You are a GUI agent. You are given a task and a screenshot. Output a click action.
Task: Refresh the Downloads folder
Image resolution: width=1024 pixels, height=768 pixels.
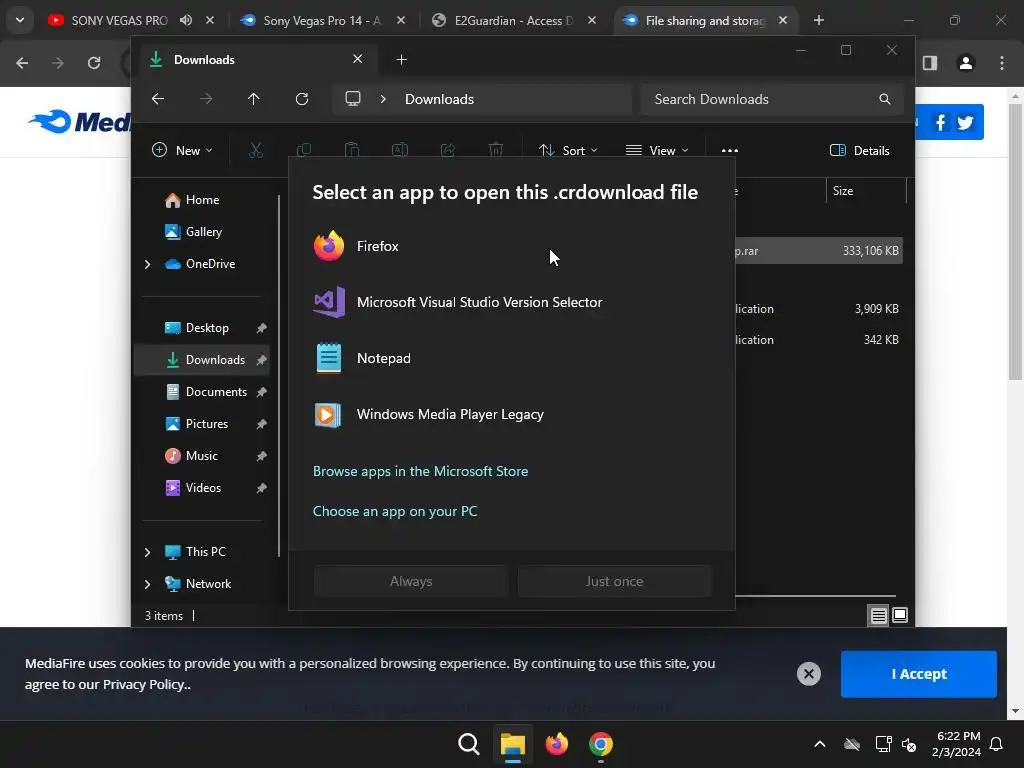pyautogui.click(x=302, y=99)
